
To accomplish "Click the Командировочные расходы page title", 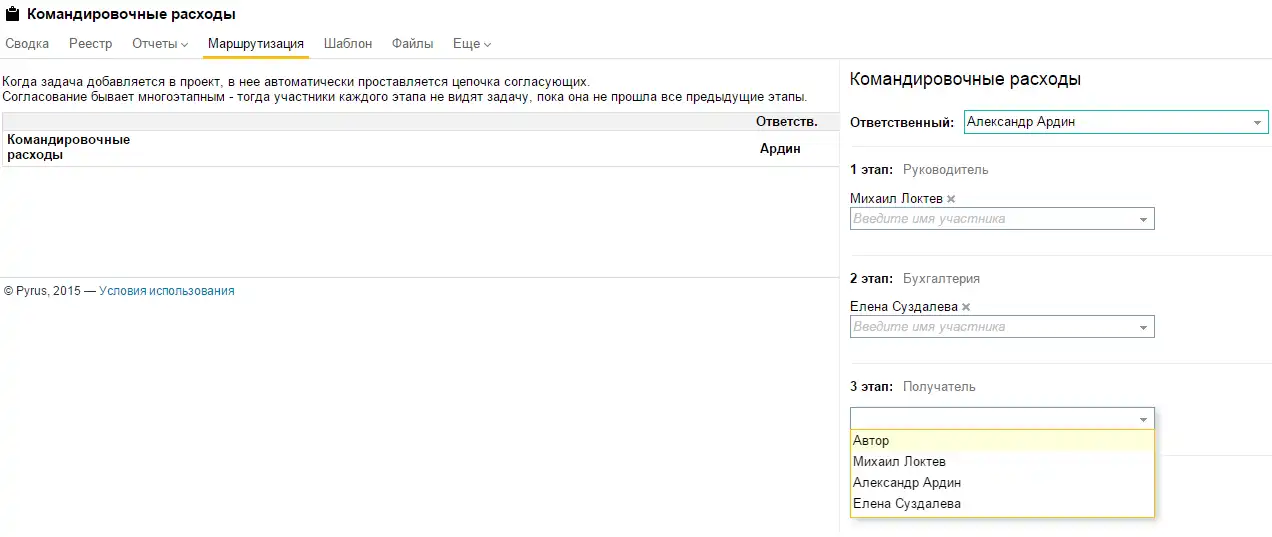I will [x=131, y=15].
